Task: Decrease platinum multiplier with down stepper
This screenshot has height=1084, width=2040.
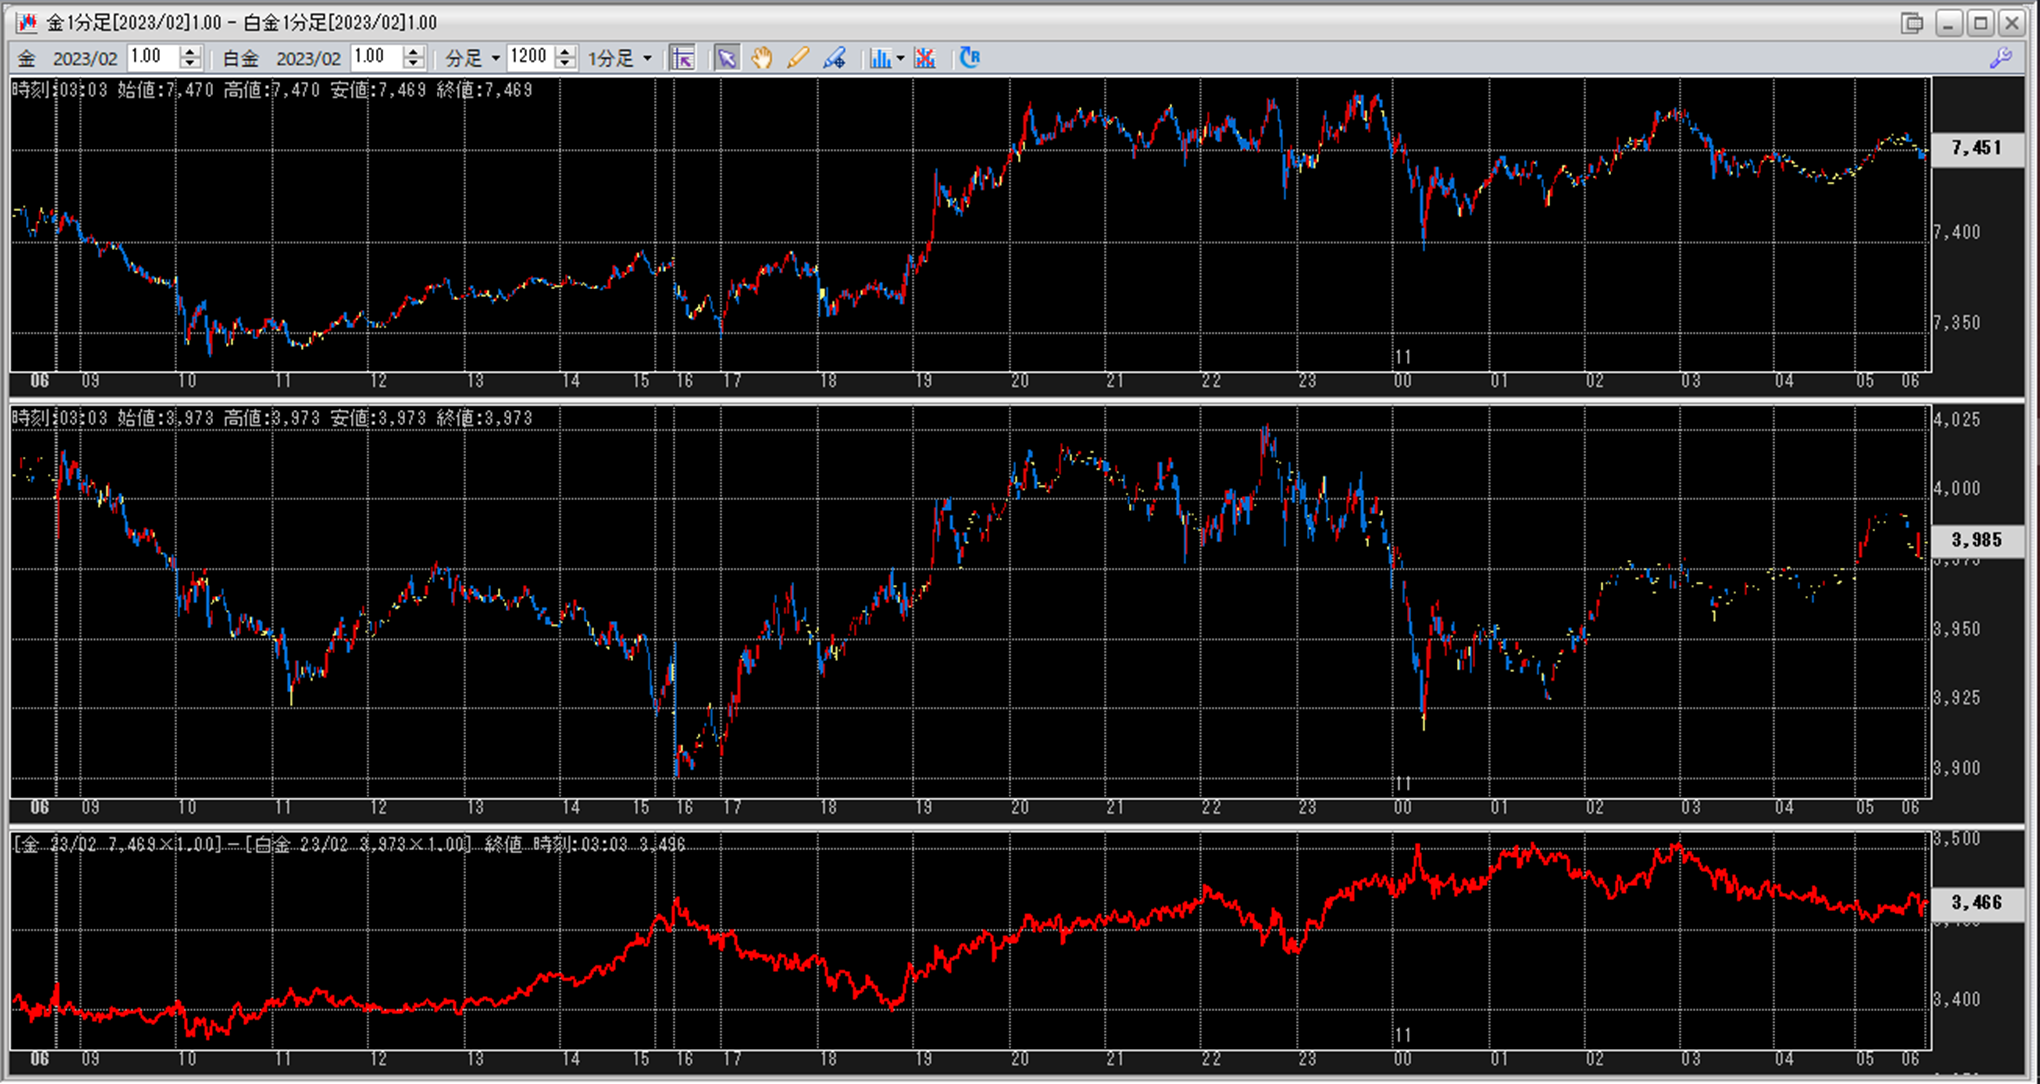Action: pyautogui.click(x=413, y=64)
